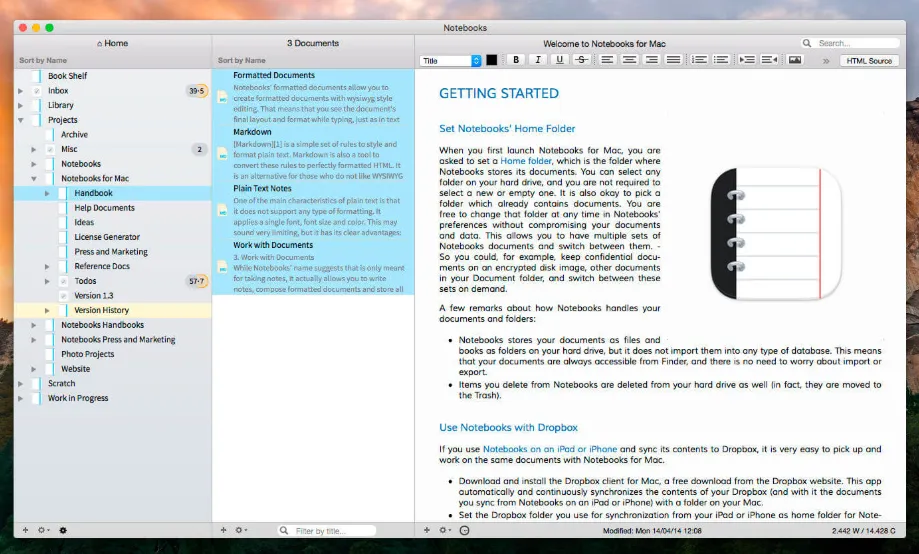Open document list gear dropdown

241,530
